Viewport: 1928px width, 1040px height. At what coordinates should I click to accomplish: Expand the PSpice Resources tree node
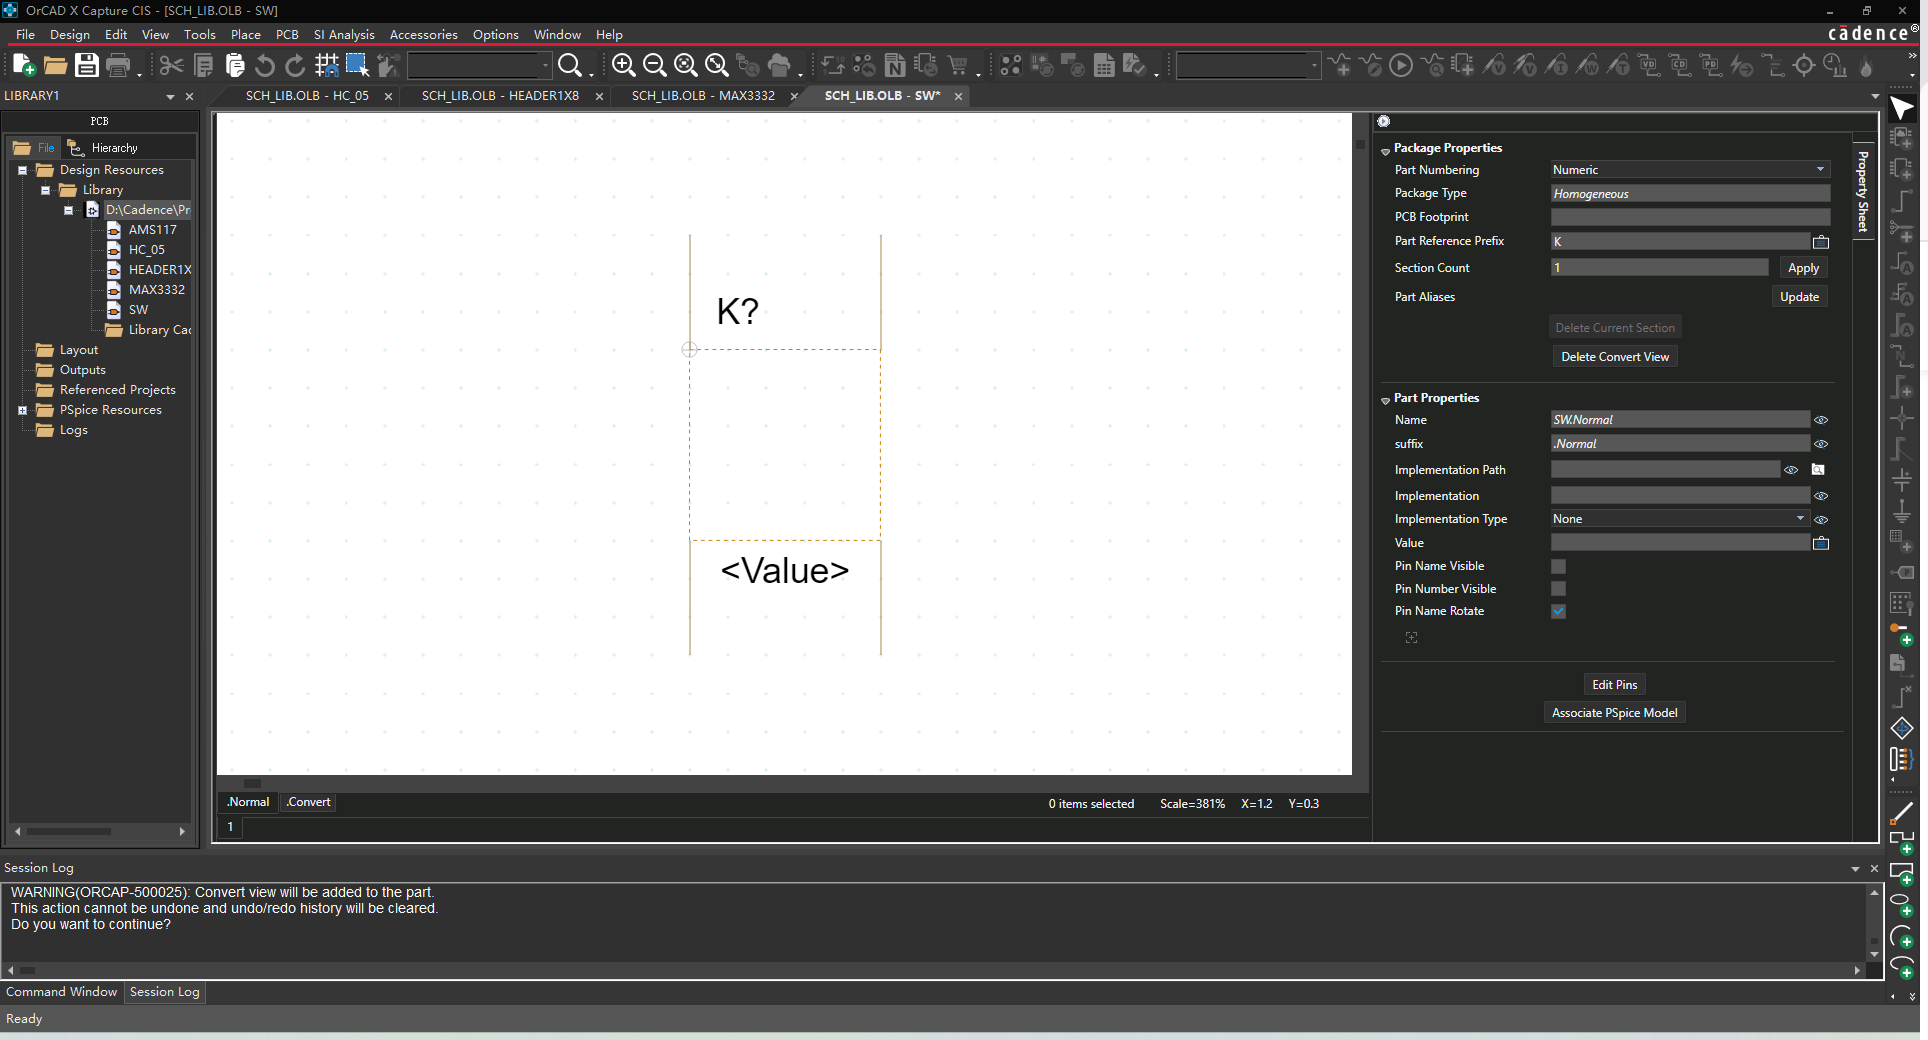pos(22,410)
